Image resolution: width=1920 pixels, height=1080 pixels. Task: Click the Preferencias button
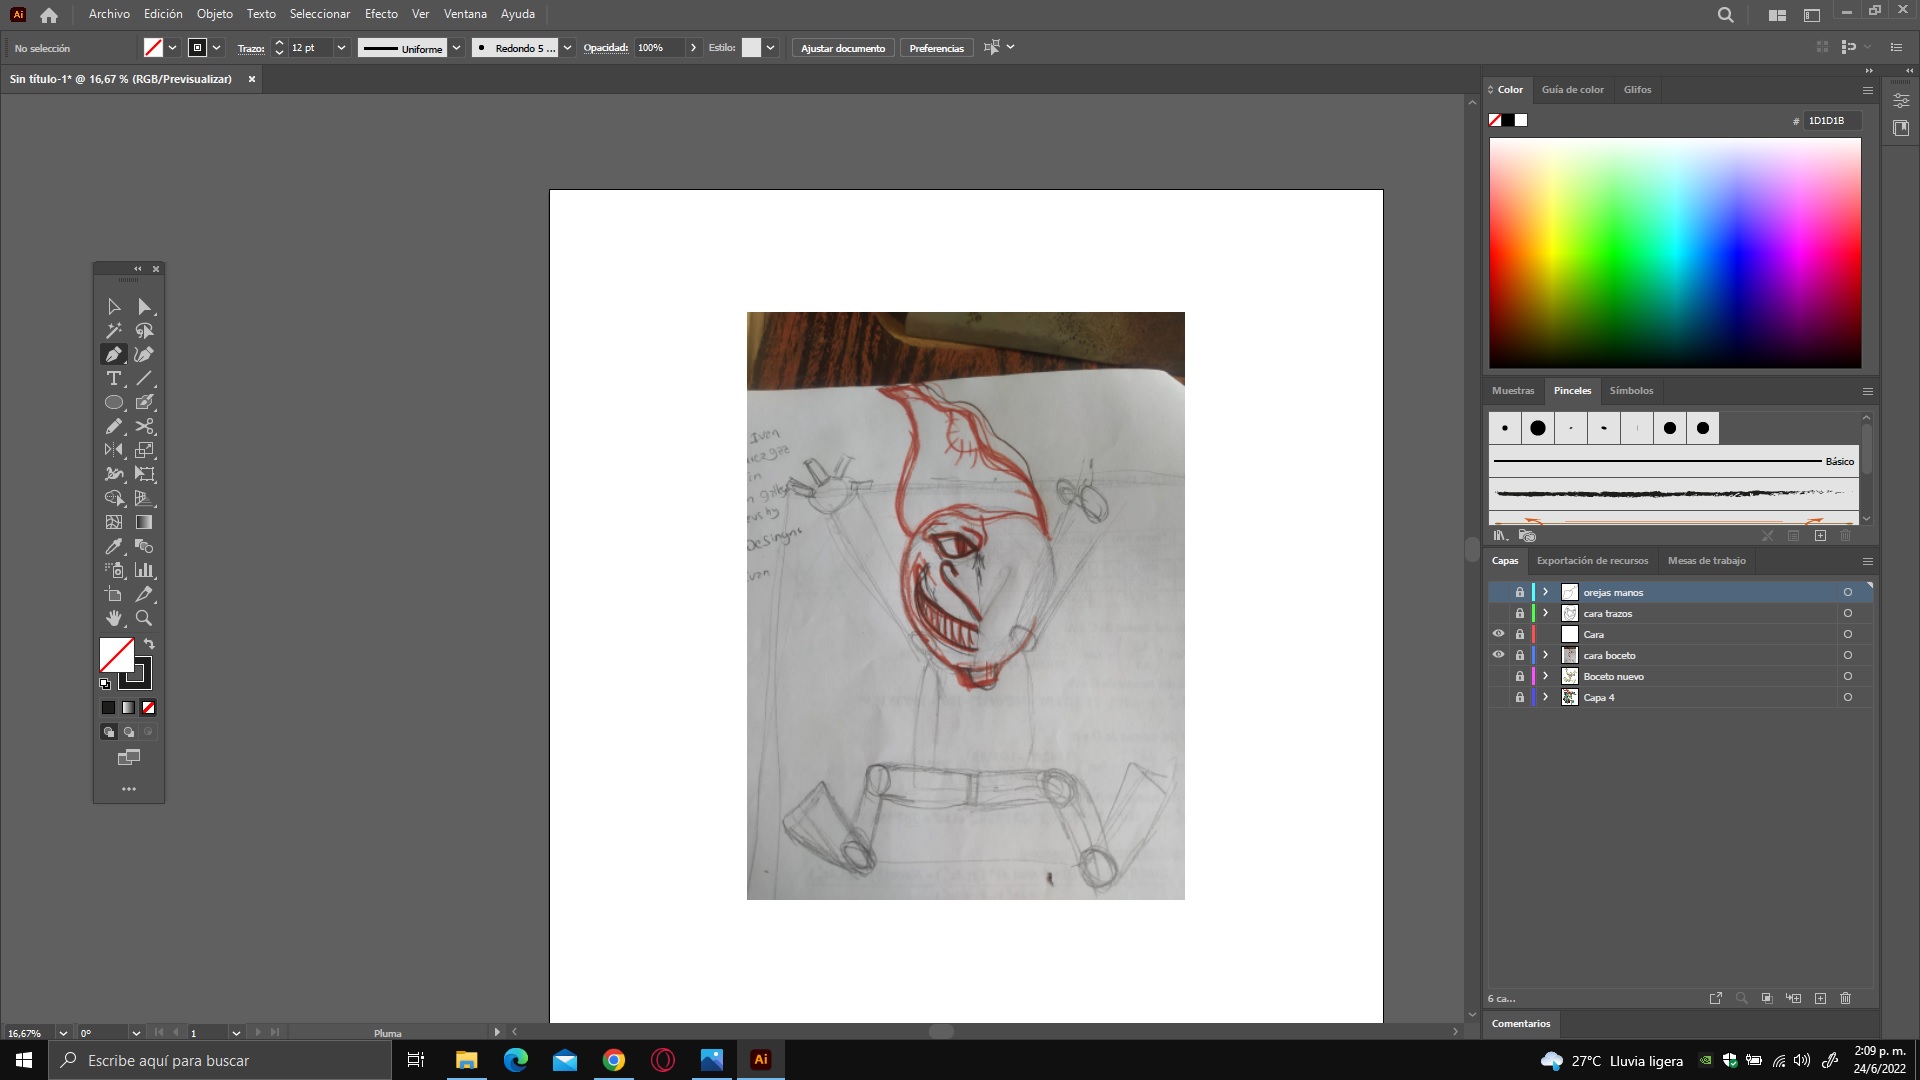click(x=936, y=48)
